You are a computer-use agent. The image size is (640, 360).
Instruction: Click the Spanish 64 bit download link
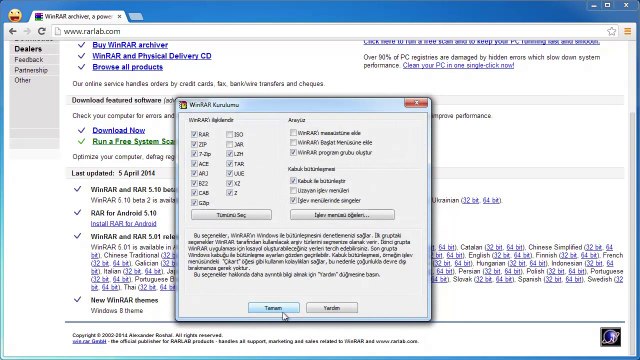pos(573,280)
